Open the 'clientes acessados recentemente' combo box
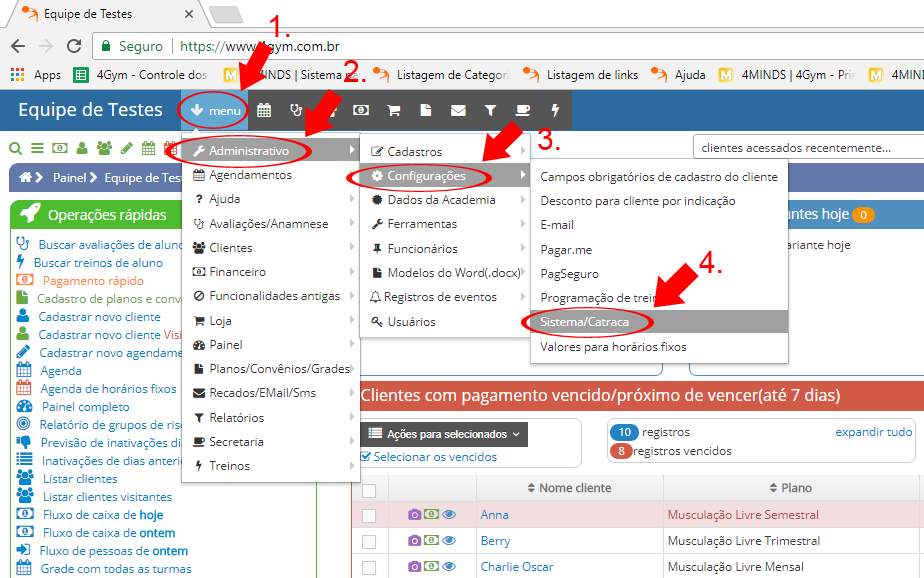Screen dimensions: 924x578 tap(806, 148)
